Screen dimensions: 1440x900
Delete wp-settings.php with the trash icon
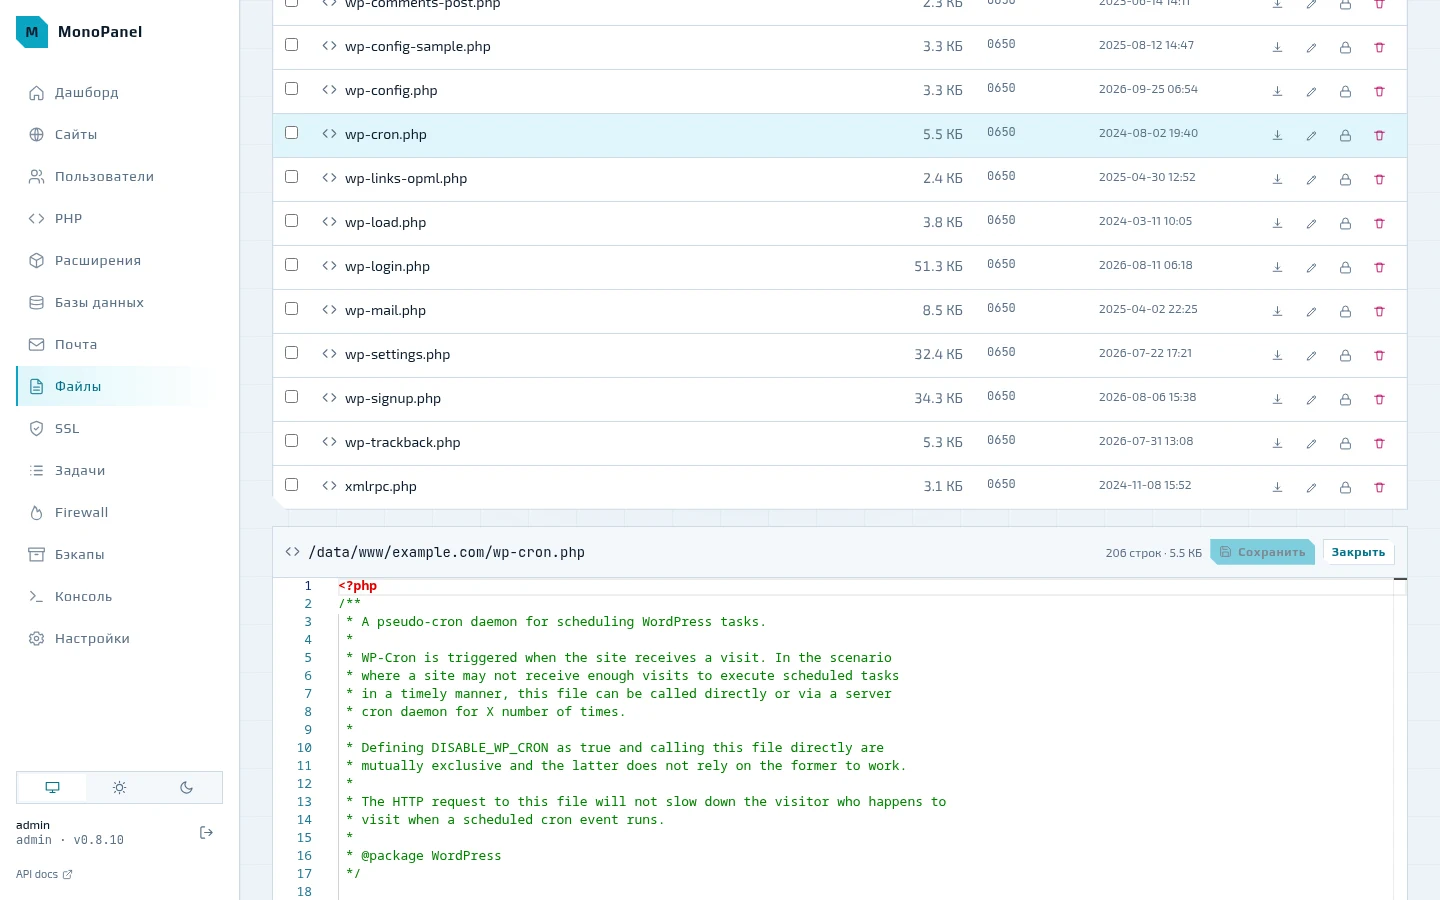1379,355
